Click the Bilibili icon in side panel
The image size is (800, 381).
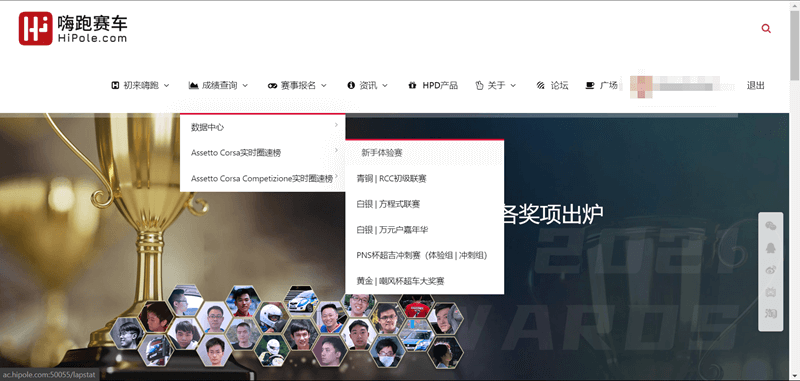point(770,292)
